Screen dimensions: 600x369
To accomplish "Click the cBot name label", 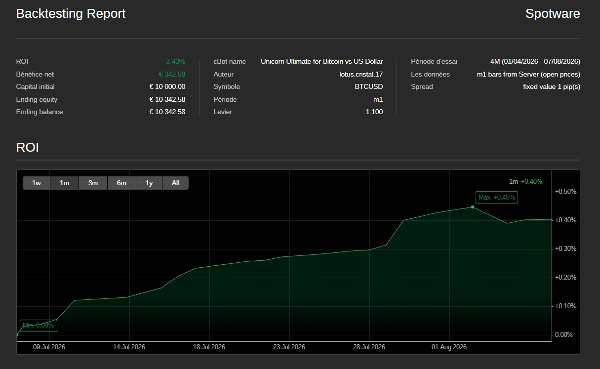I will pyautogui.click(x=230, y=62).
